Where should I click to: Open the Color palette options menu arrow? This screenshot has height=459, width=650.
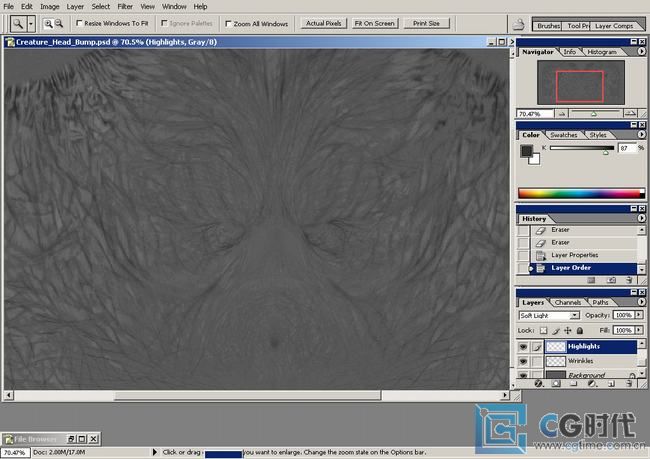[x=641, y=134]
